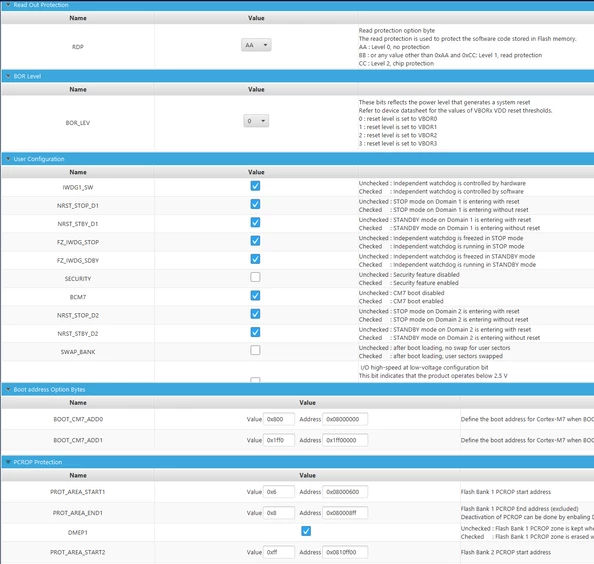Uncheck FZ_IWDG_SDBY checkbox
594x564 pixels.
point(255,259)
